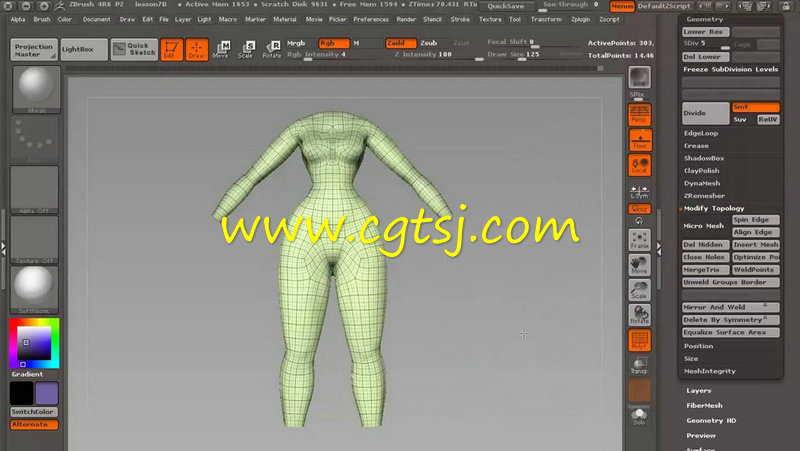Select the Move tool in top toolbar
This screenshot has width=800, height=451.
(x=221, y=49)
